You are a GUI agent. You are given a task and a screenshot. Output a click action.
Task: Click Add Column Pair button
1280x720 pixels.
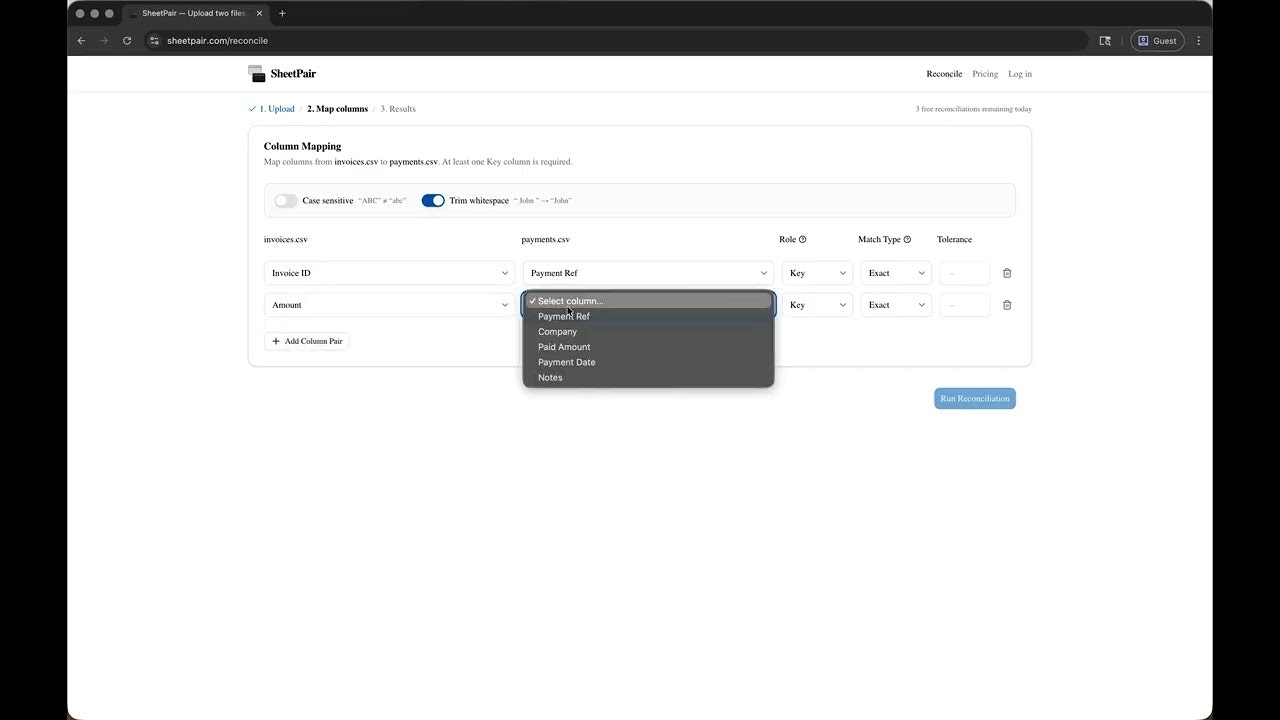[x=307, y=341]
